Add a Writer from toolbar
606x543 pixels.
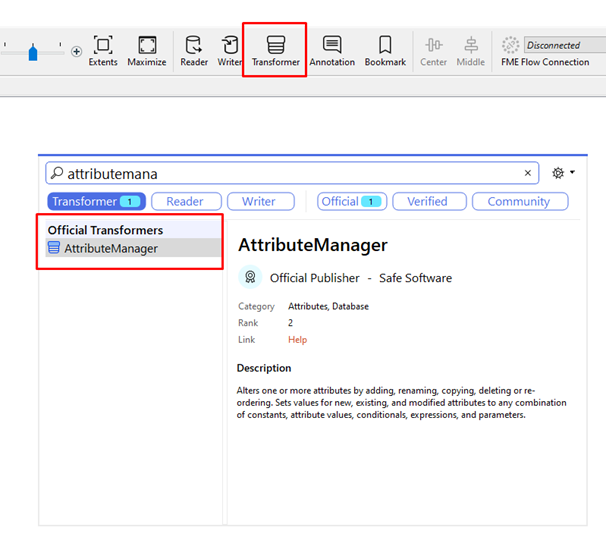click(230, 51)
